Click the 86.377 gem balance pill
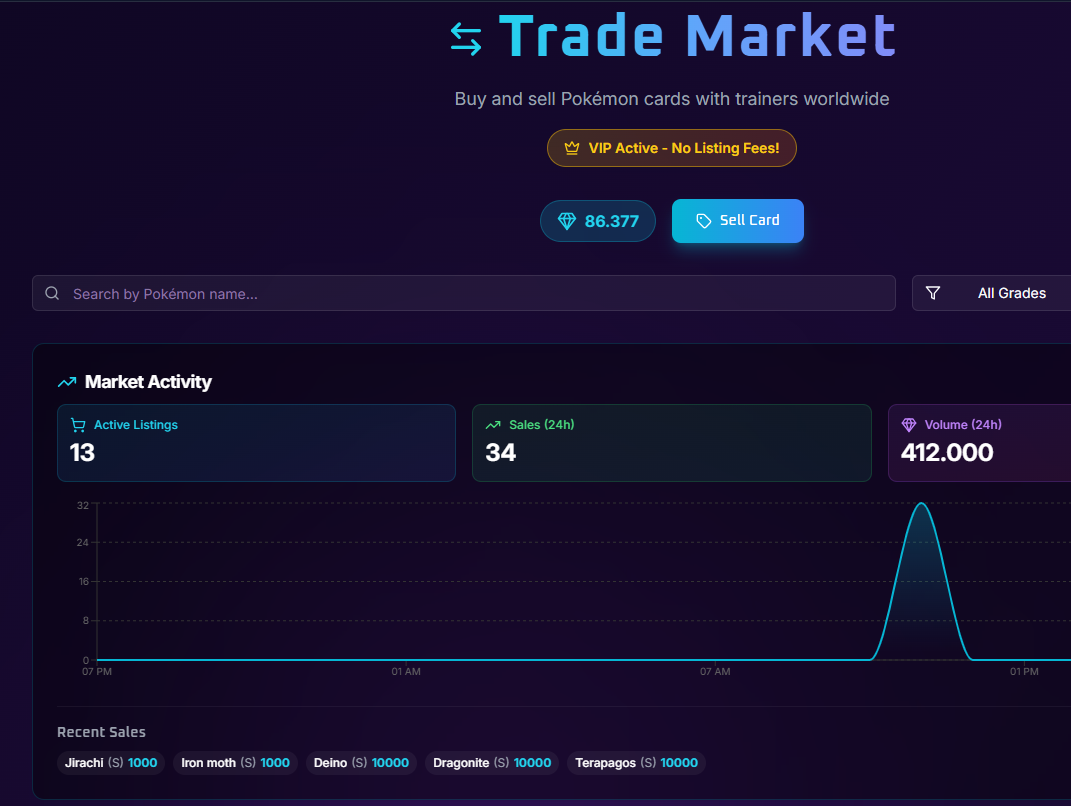Image resolution: width=1071 pixels, height=806 pixels. [598, 221]
